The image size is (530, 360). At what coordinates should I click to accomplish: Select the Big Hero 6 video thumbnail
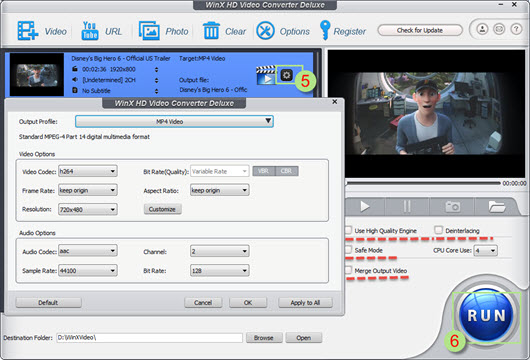tap(37, 74)
